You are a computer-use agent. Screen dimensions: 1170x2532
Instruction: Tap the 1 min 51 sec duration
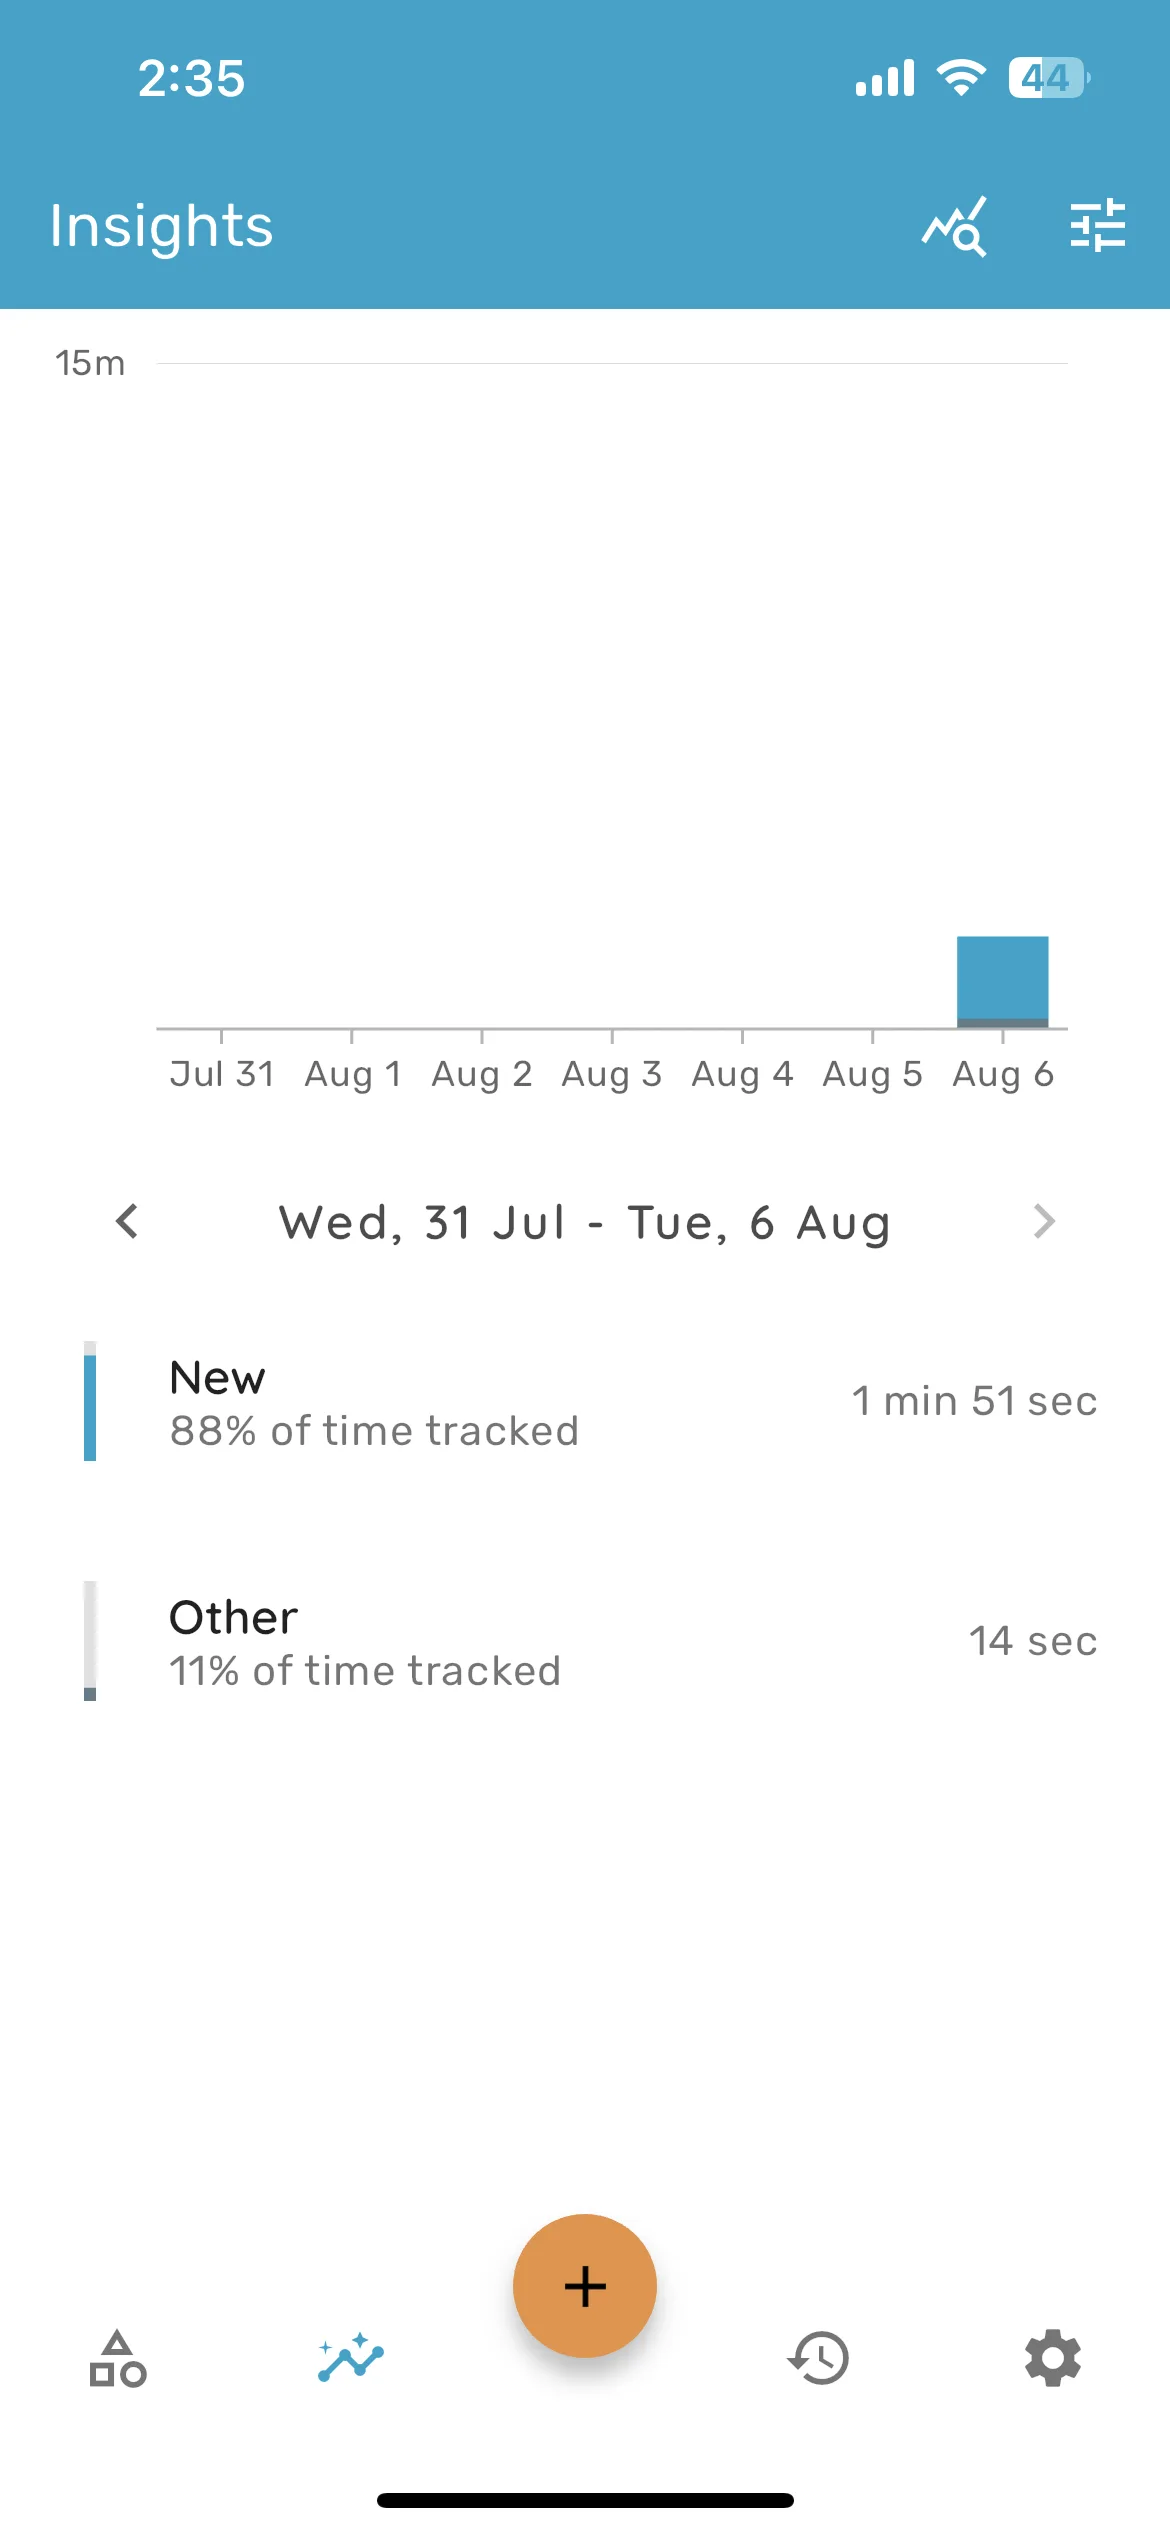(x=974, y=1401)
